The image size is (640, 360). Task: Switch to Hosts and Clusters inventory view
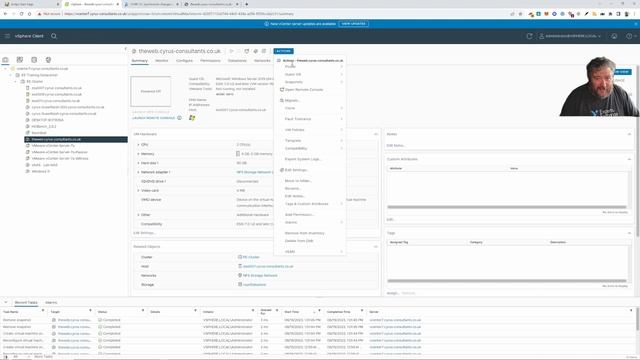(5, 60)
